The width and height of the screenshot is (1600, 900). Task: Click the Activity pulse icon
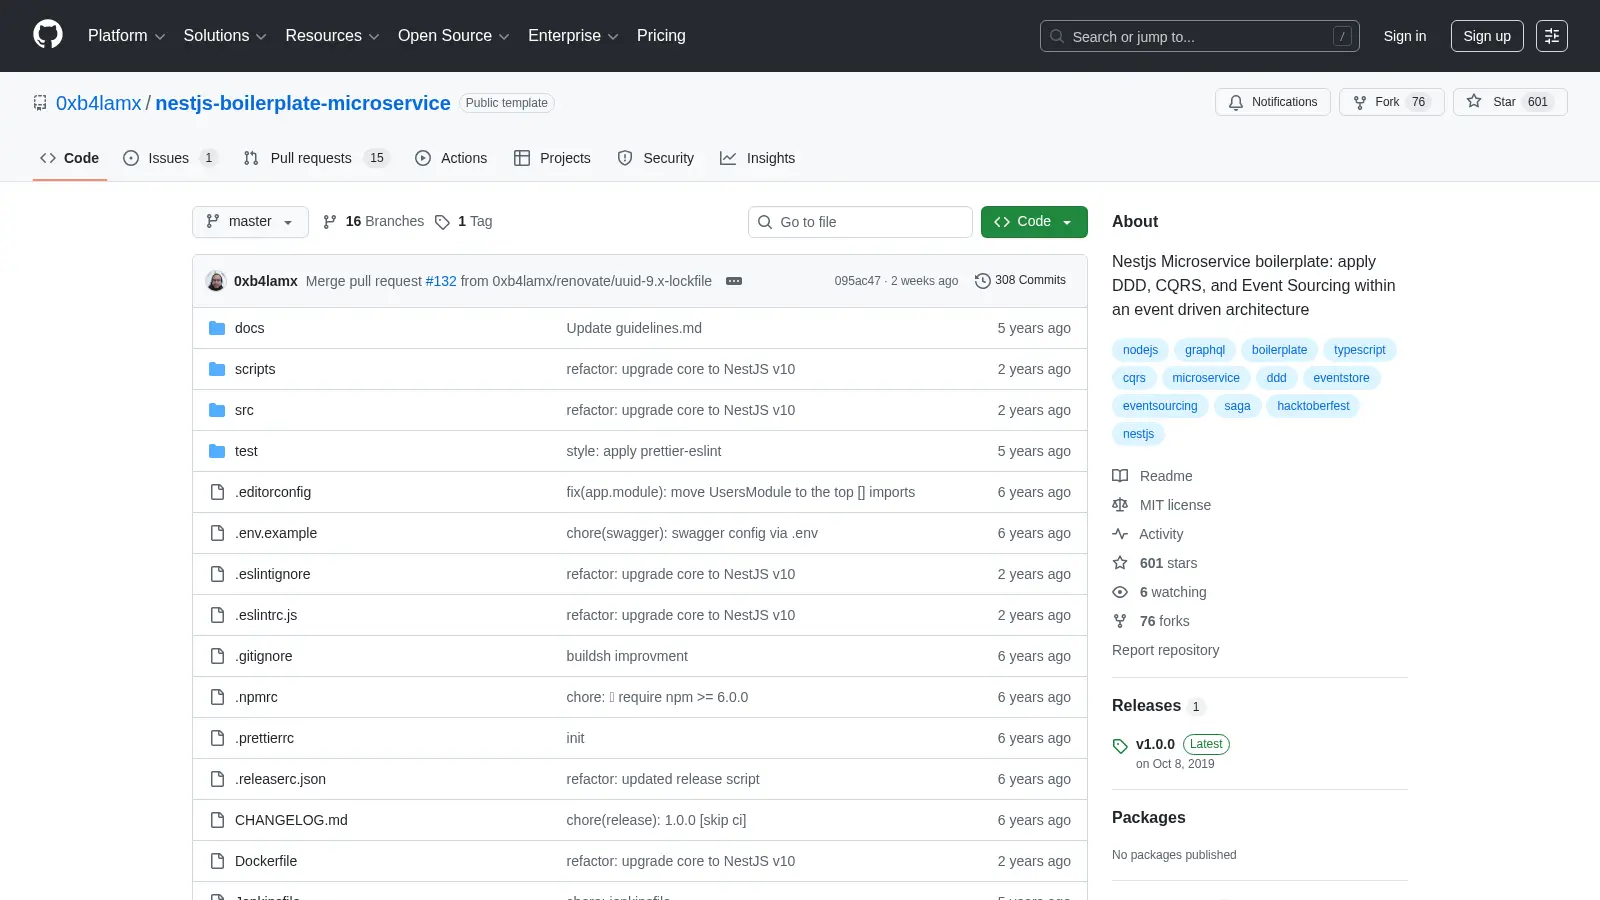1120,534
